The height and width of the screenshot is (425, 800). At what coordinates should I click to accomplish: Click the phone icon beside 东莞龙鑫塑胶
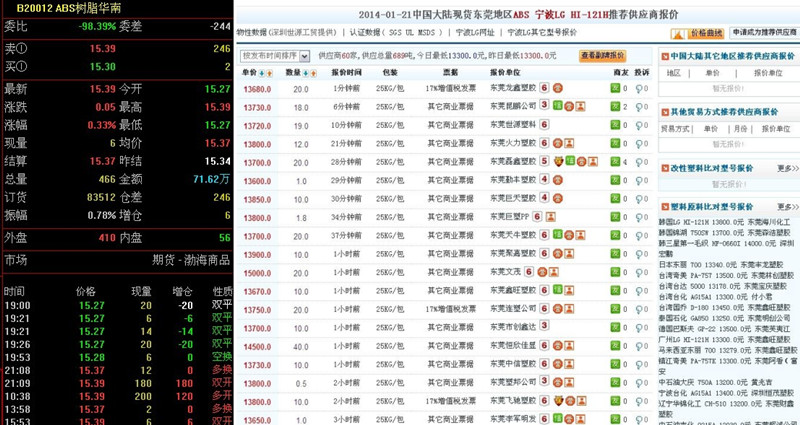click(558, 89)
